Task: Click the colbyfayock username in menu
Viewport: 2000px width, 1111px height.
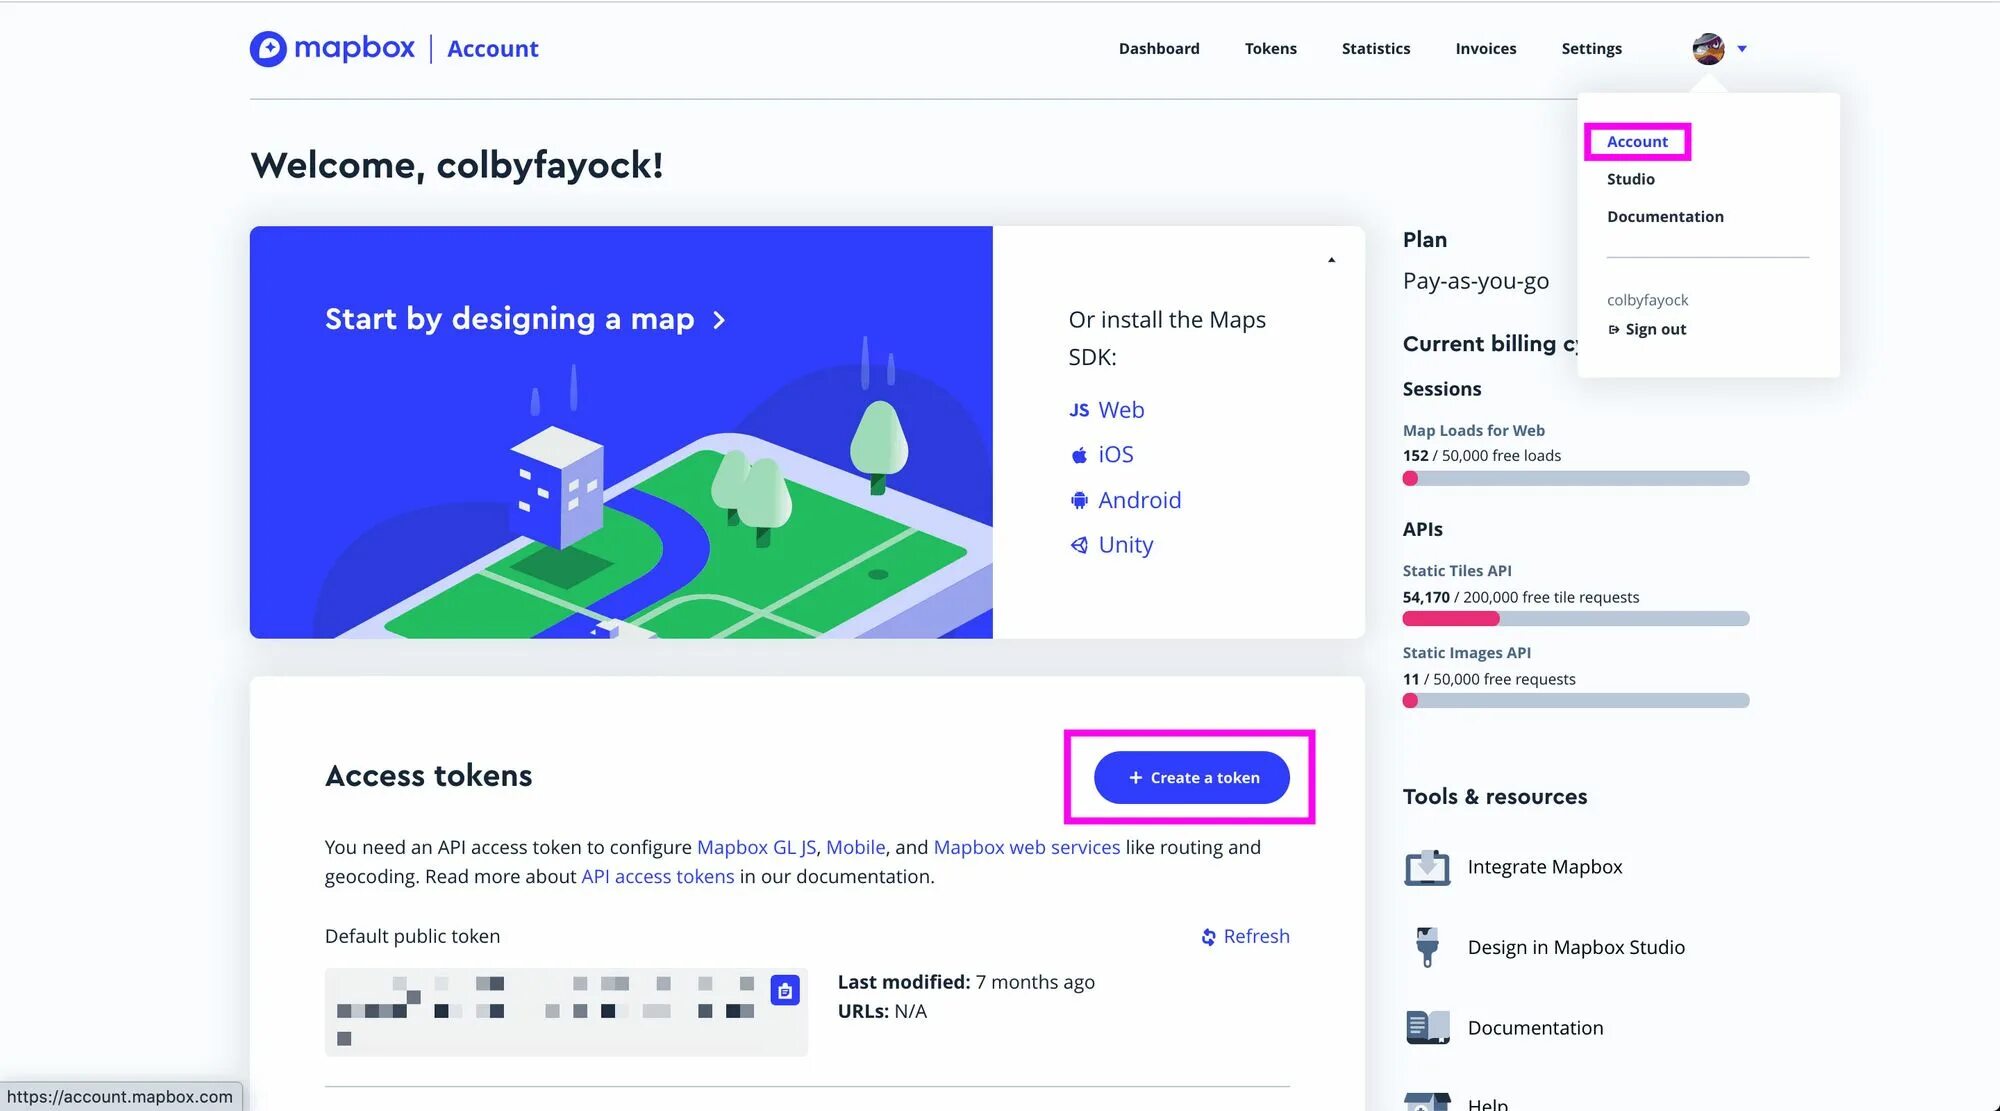Action: click(x=1647, y=300)
